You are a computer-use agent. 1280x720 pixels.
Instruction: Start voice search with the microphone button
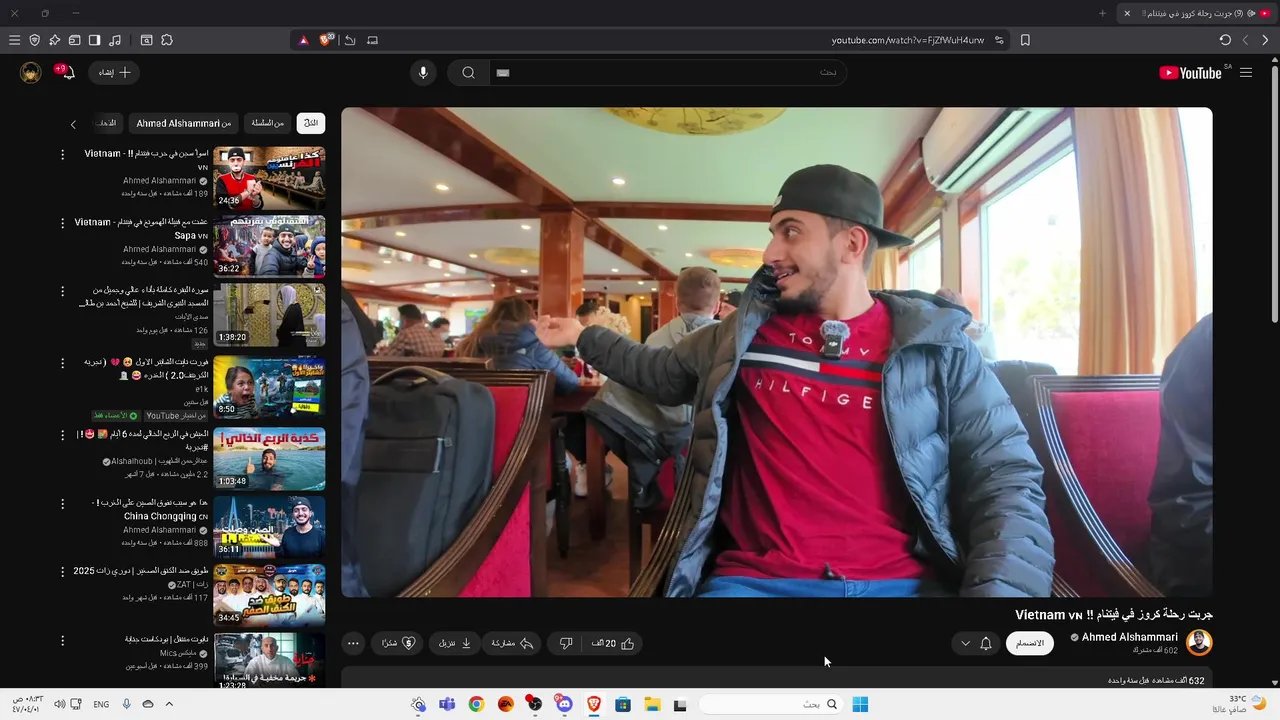423,72
